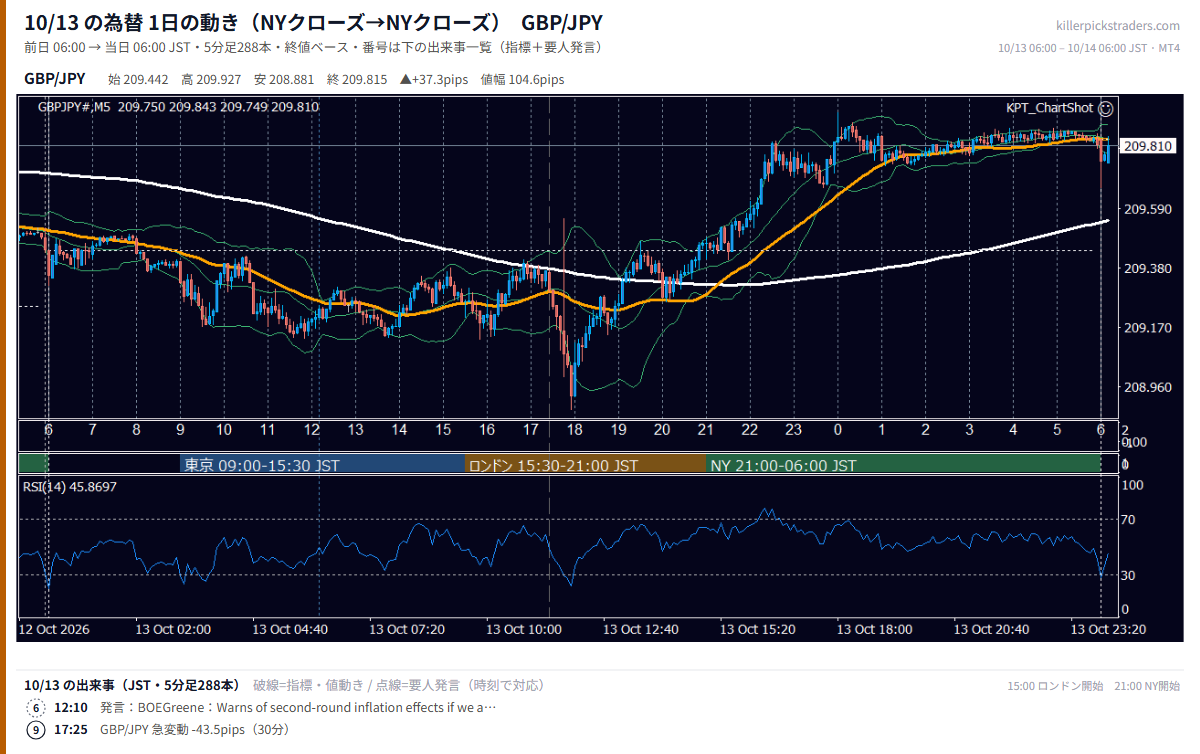The width and height of the screenshot is (1200, 754).
Task: Click hour label 21 on the hour axis
Action: click(706, 430)
